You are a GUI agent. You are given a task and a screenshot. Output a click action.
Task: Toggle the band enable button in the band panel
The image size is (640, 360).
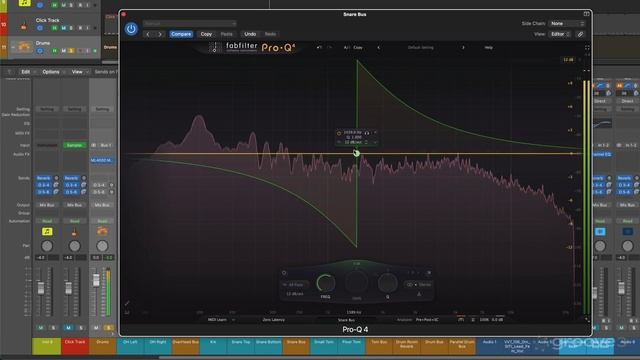pos(284,273)
